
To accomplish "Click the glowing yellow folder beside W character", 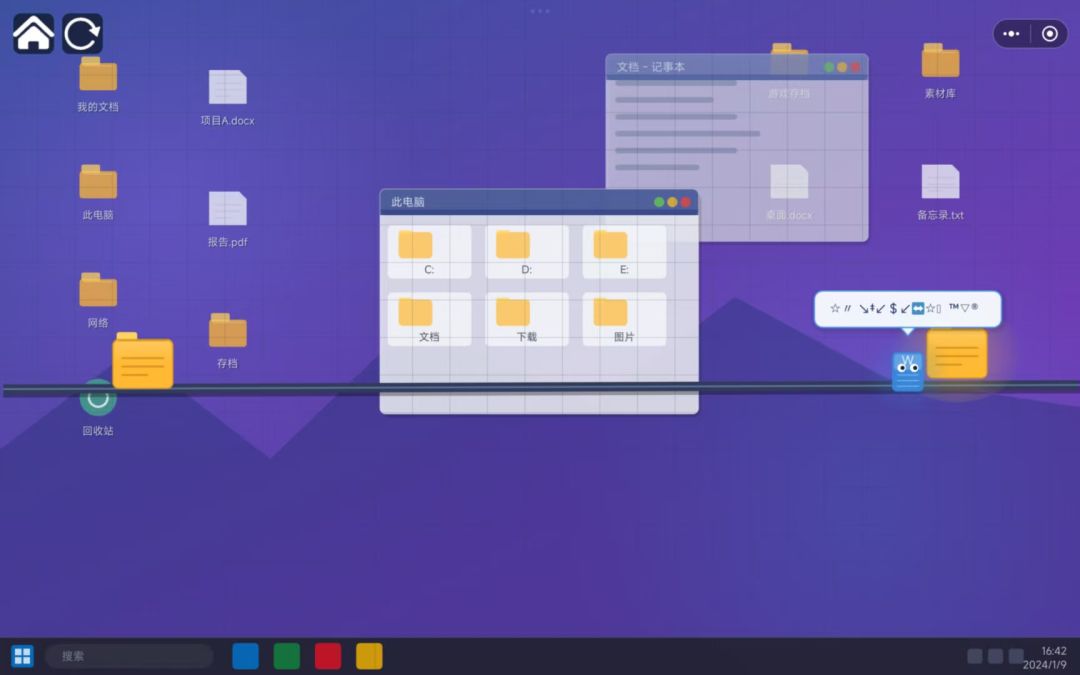I will click(x=957, y=353).
